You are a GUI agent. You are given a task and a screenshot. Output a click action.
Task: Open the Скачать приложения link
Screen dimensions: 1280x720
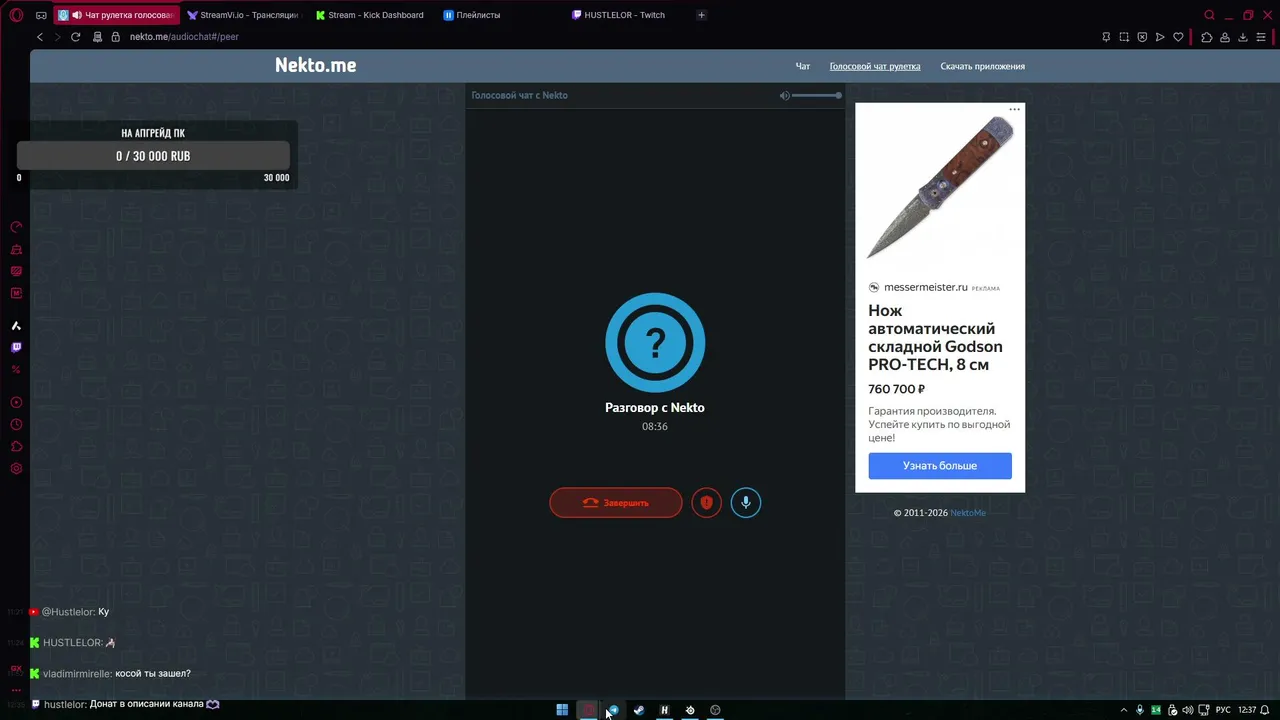pyautogui.click(x=982, y=66)
